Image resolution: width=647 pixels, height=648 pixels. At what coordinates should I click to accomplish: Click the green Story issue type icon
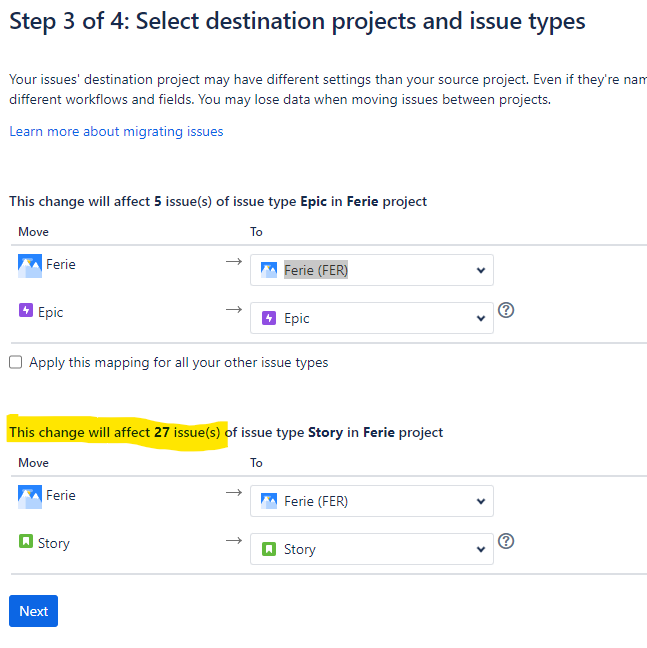click(26, 542)
